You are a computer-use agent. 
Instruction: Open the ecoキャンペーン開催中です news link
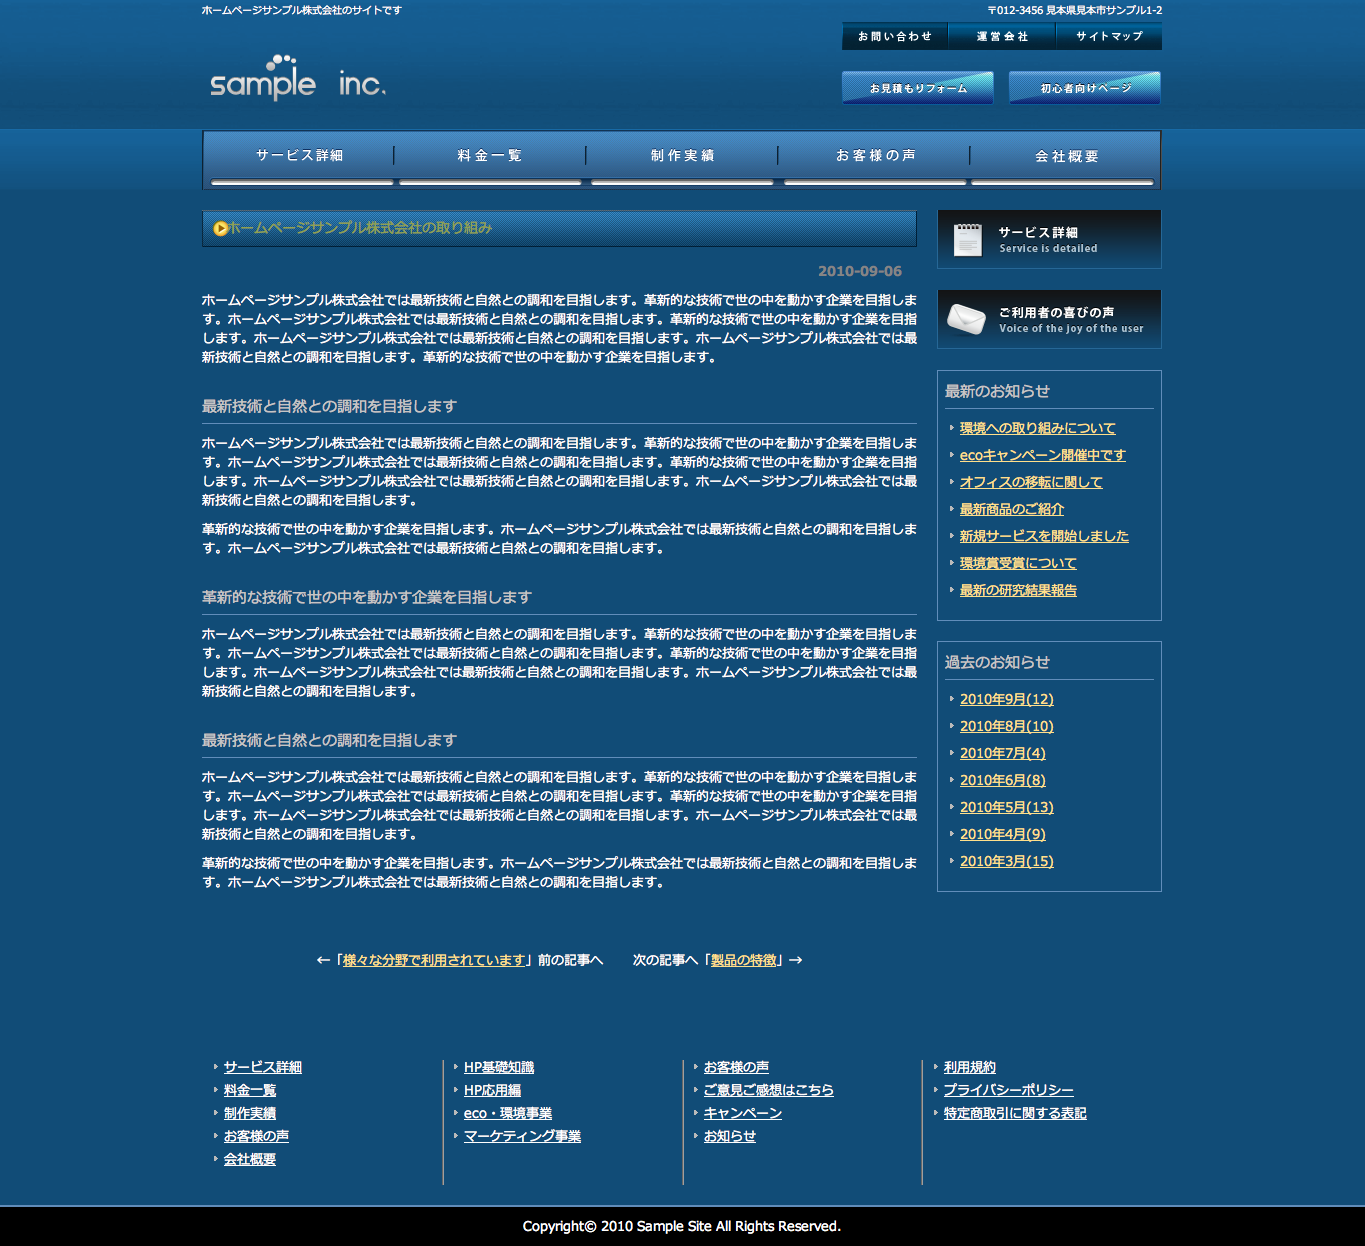point(1042,455)
